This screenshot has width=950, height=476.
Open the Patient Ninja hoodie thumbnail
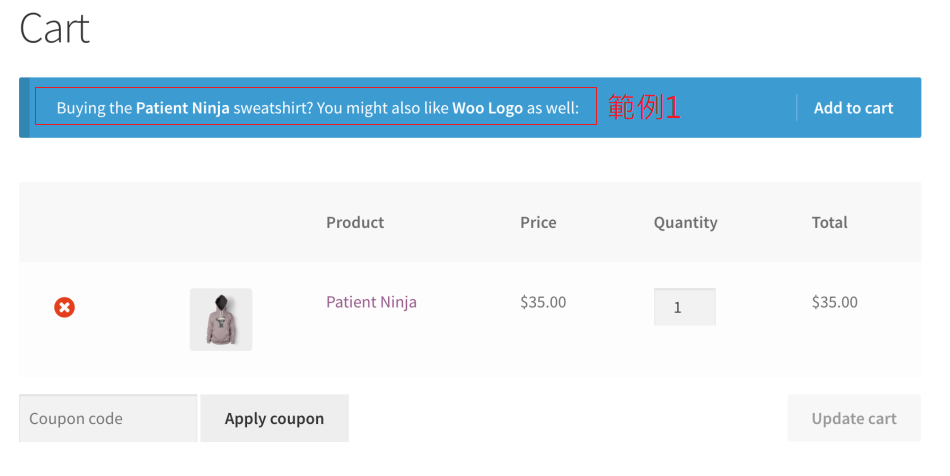pyautogui.click(x=221, y=319)
